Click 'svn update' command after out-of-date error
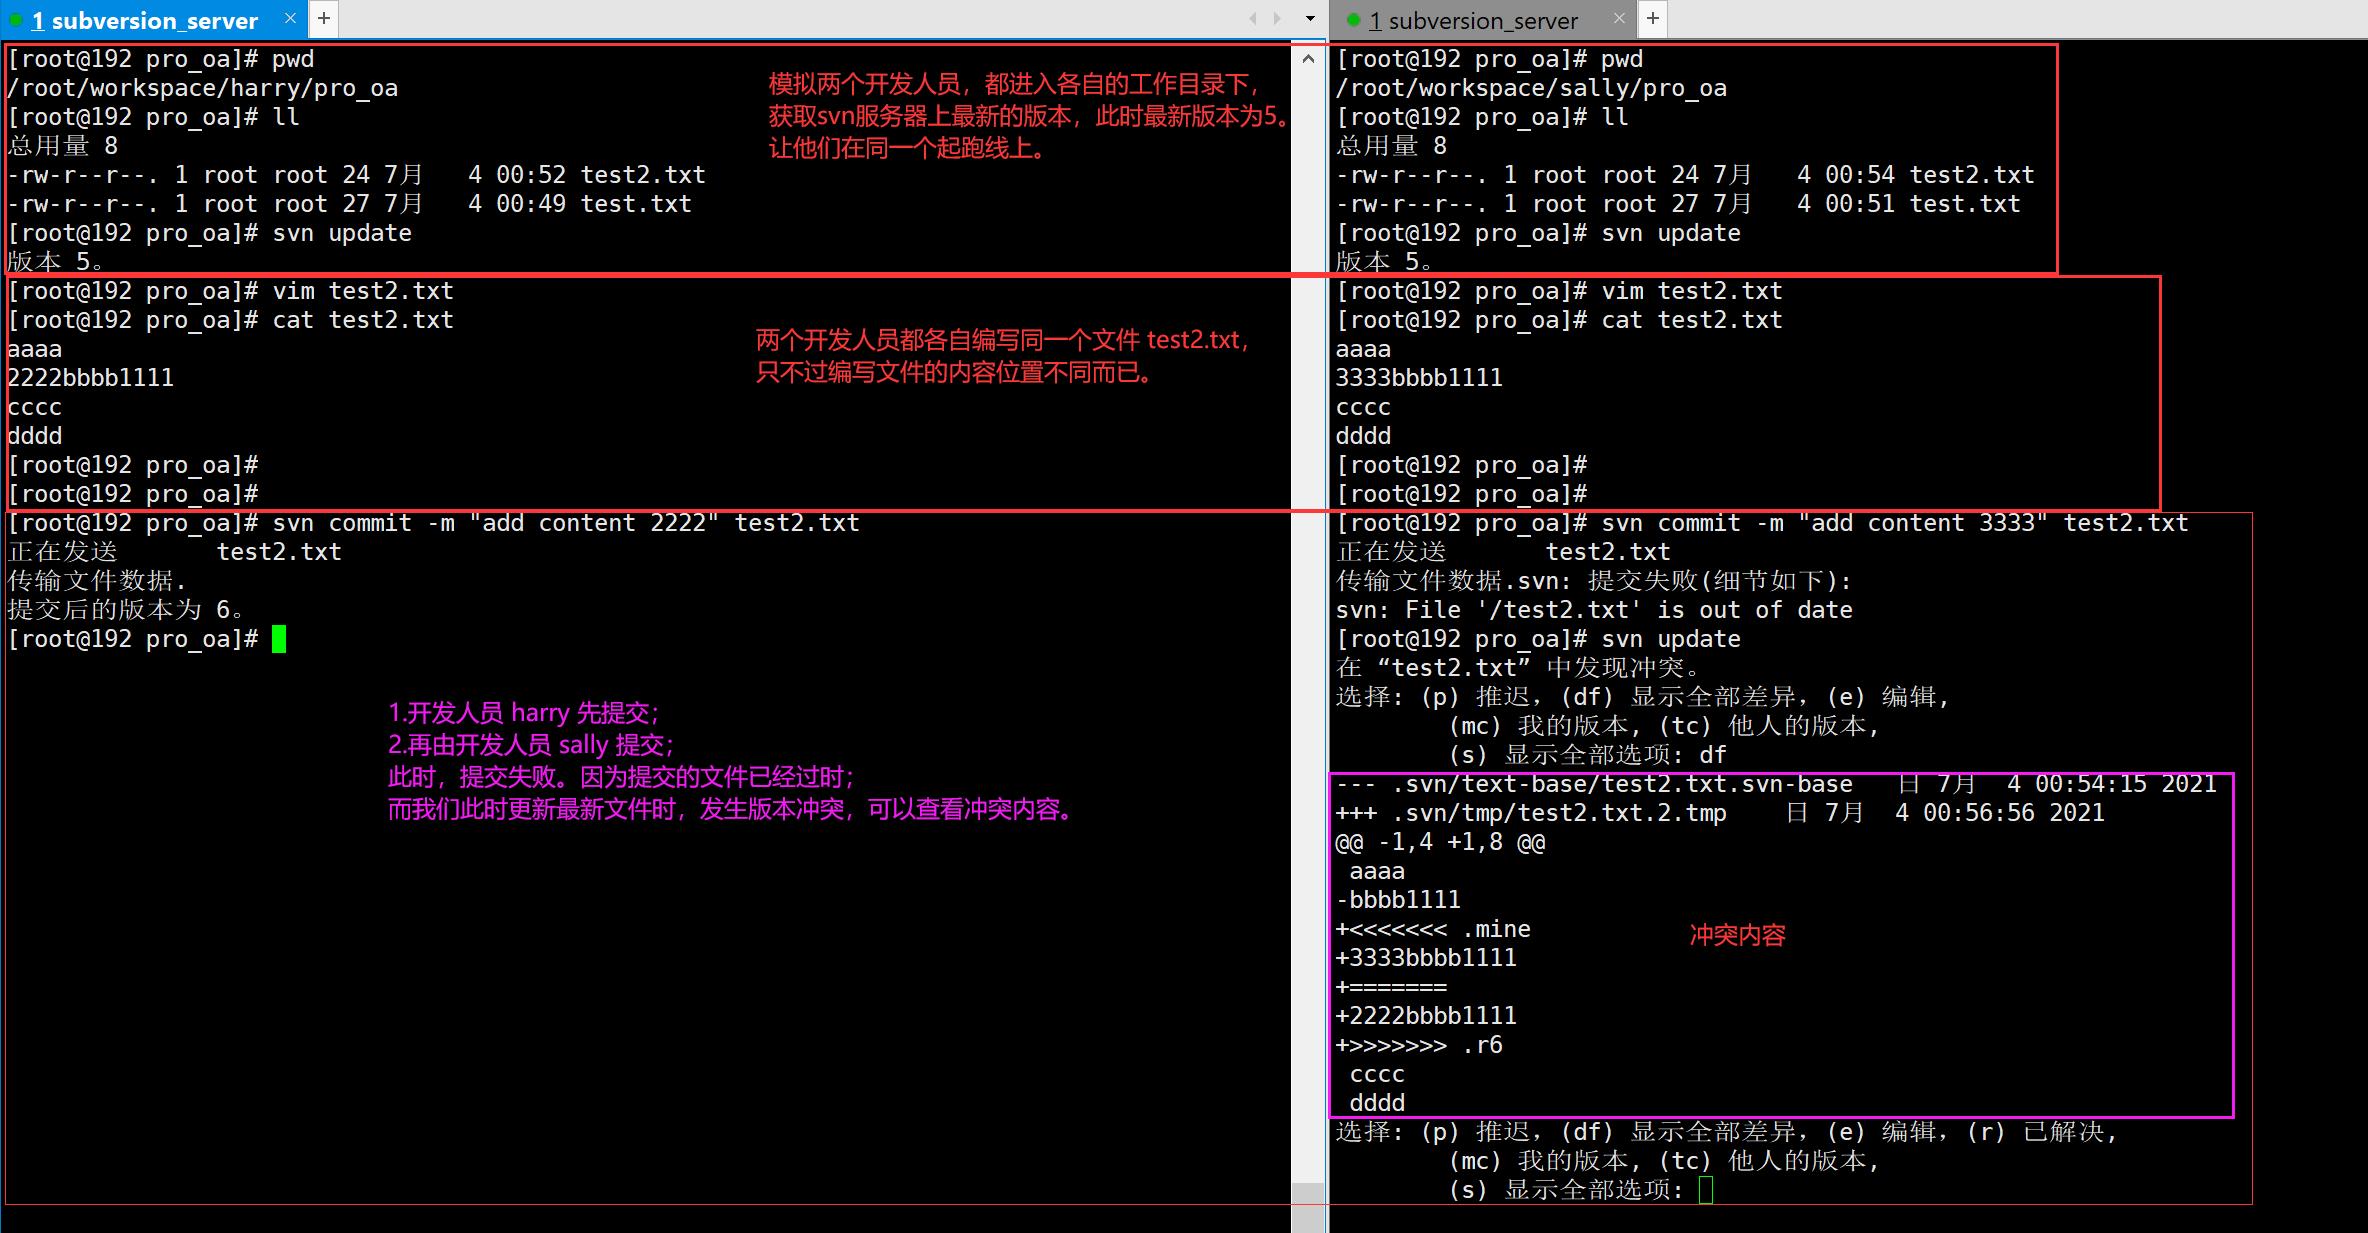This screenshot has width=2368, height=1233. point(1671,639)
